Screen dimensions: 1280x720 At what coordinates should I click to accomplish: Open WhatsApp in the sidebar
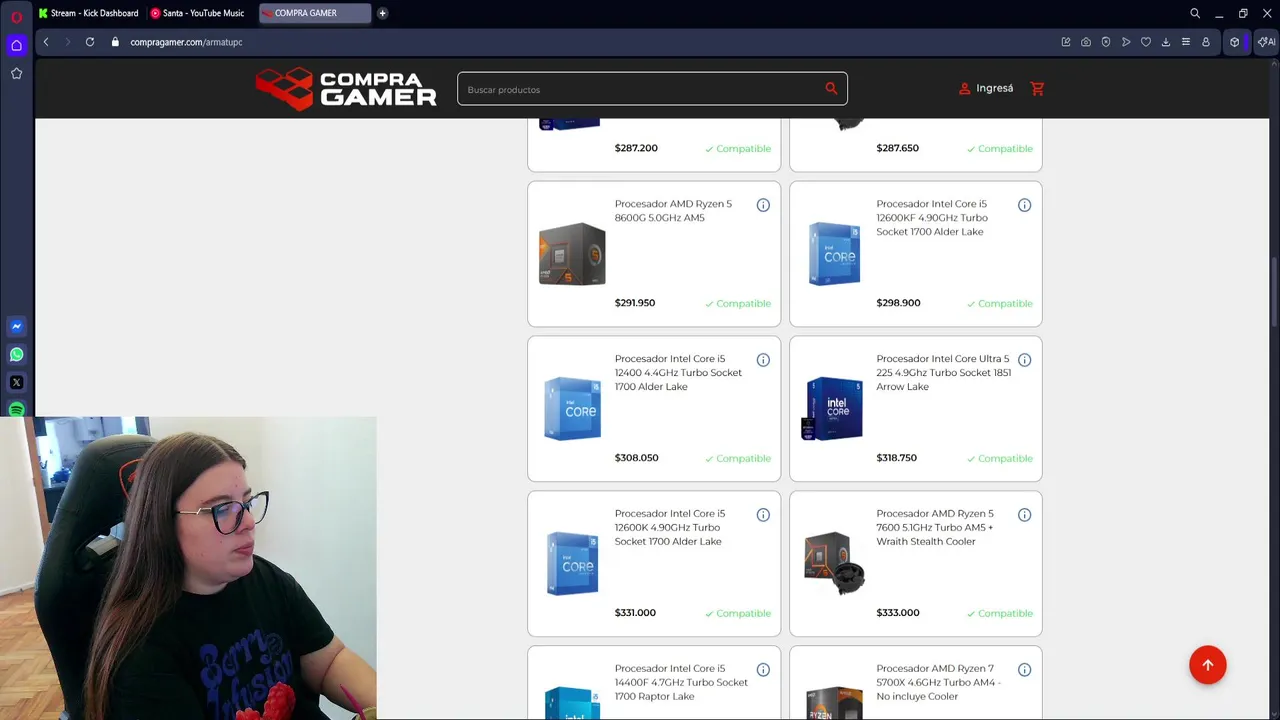[16, 354]
